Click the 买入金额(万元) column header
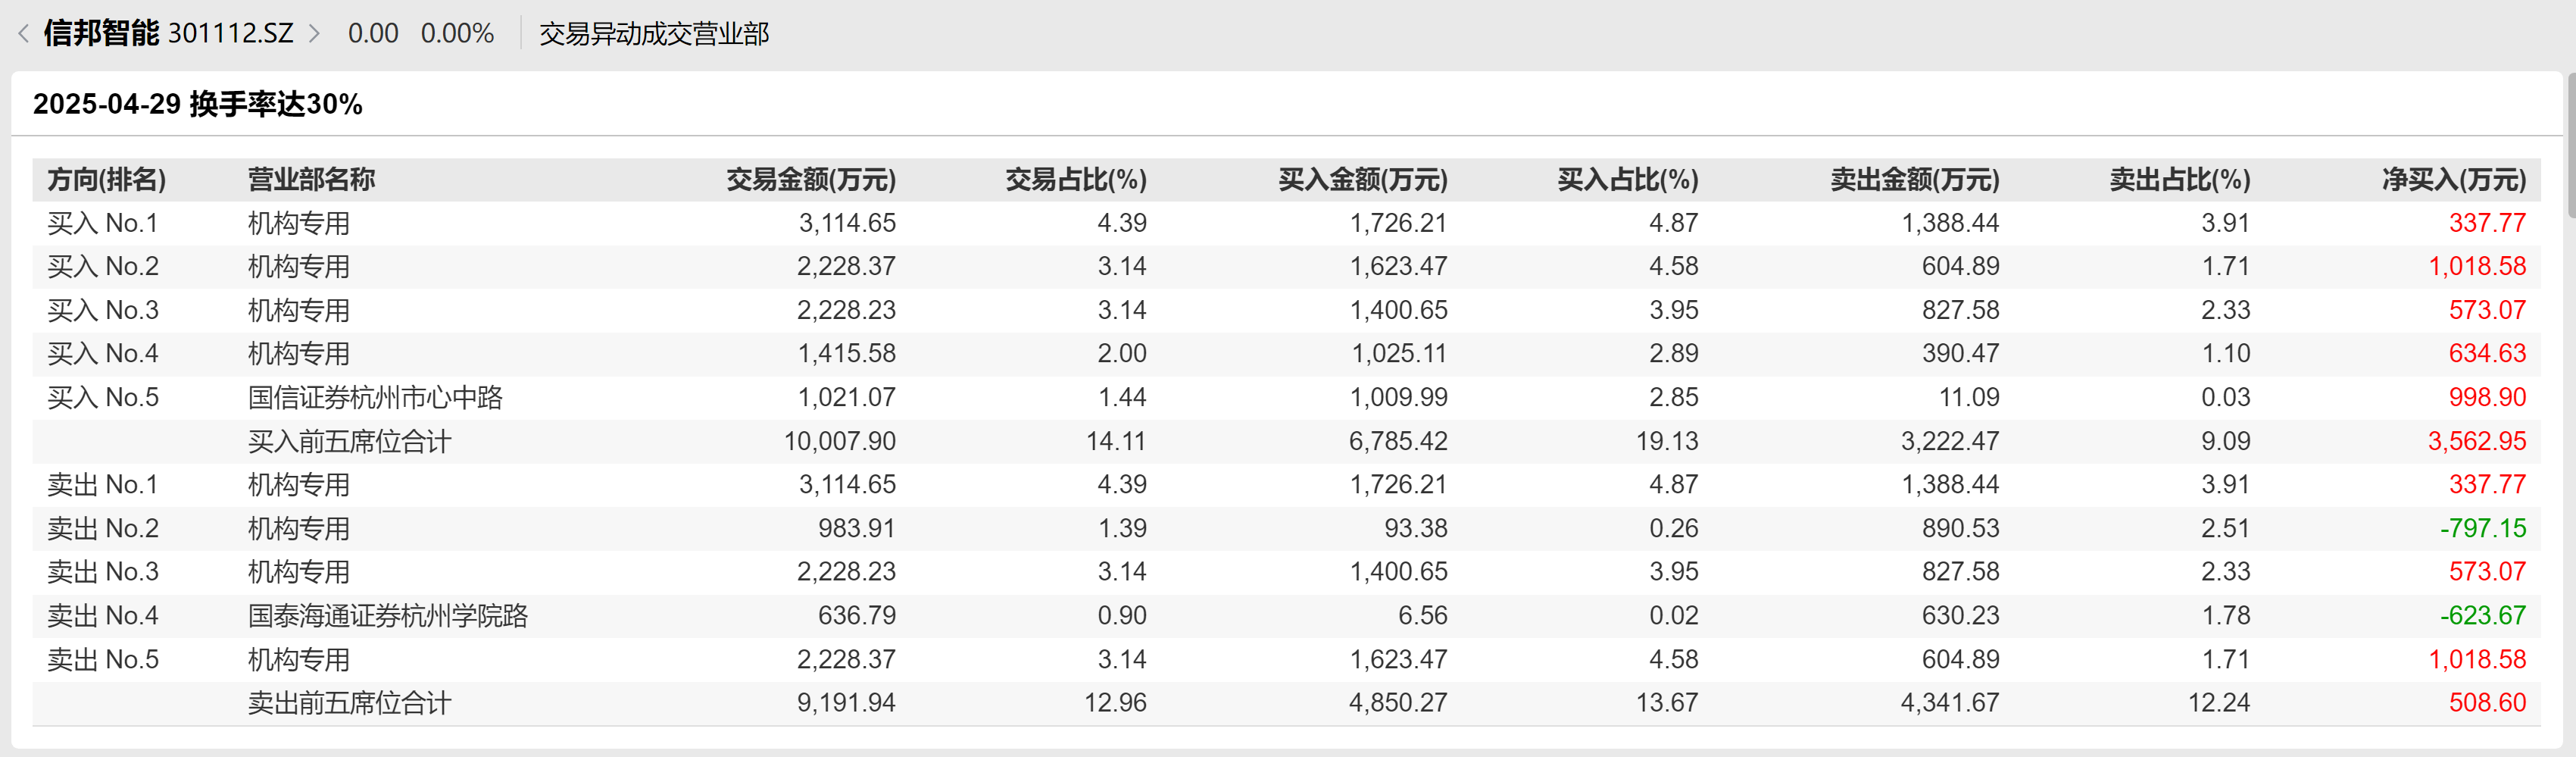Screen dimensions: 2576x757 coord(1362,180)
